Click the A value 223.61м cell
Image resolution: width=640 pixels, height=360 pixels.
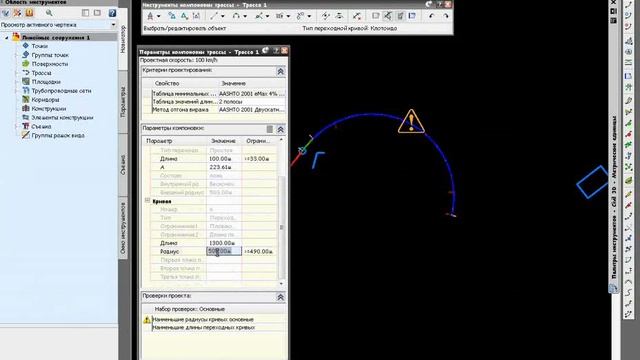click(x=224, y=167)
